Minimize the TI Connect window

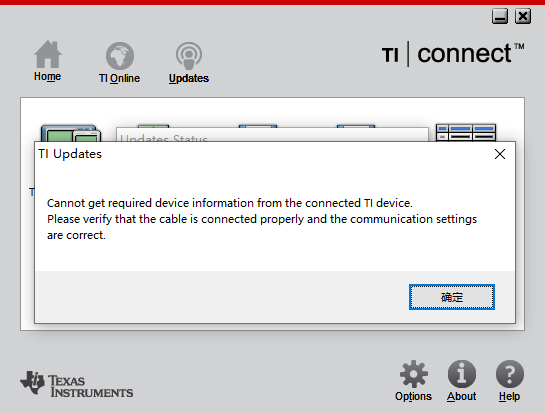click(x=500, y=16)
